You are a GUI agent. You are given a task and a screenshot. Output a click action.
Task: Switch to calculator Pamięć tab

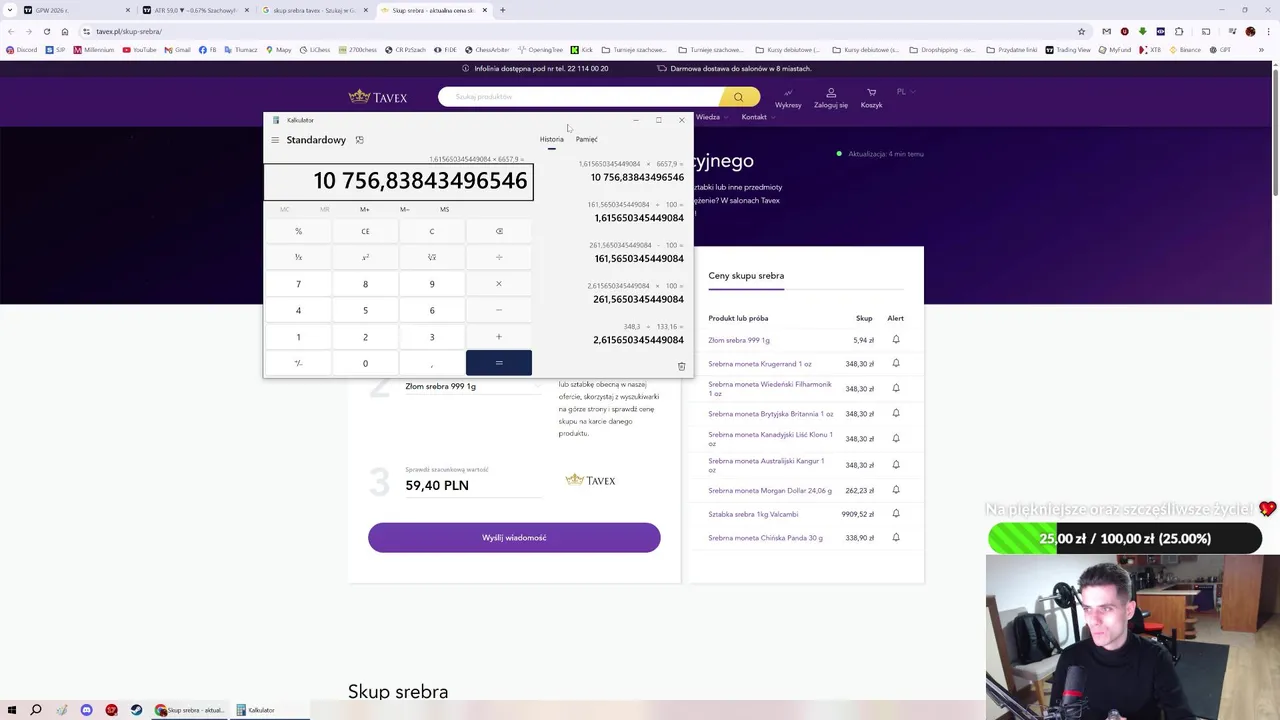(x=587, y=139)
